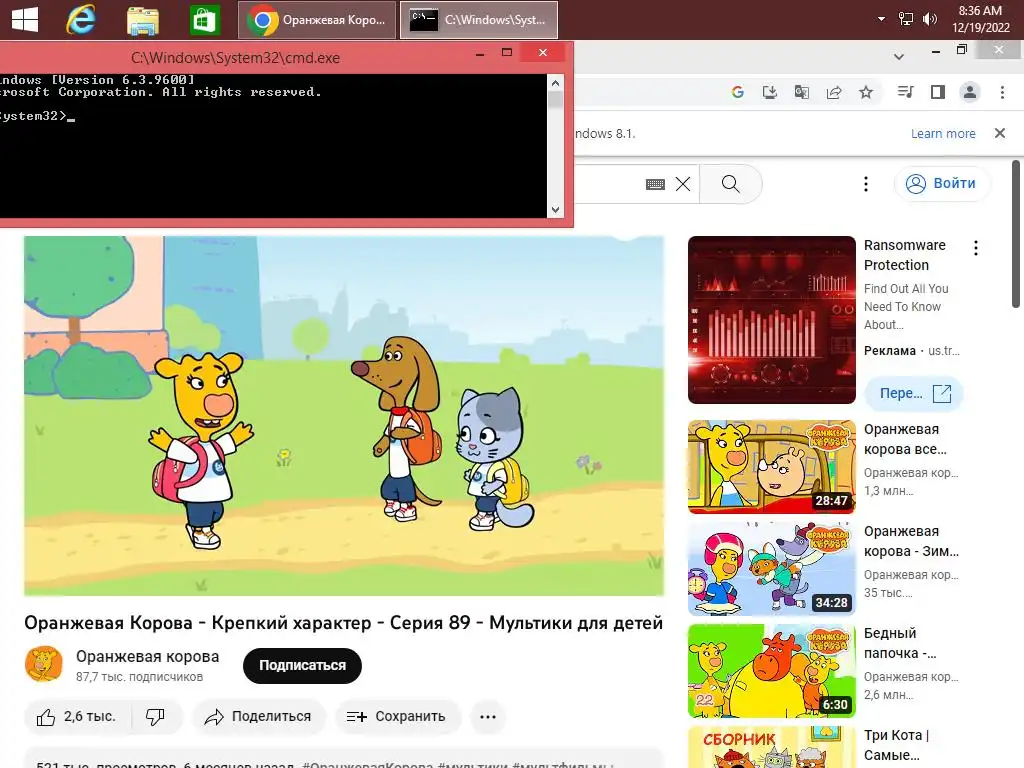Click inside the cmd.exe command prompt area
Image resolution: width=1024 pixels, height=768 pixels.
273,146
